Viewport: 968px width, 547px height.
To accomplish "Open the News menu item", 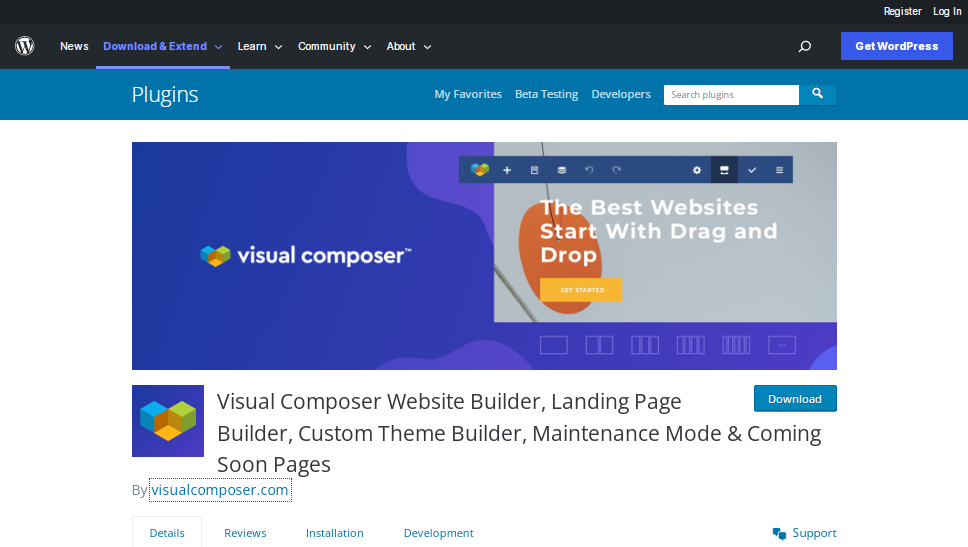I will point(74,46).
